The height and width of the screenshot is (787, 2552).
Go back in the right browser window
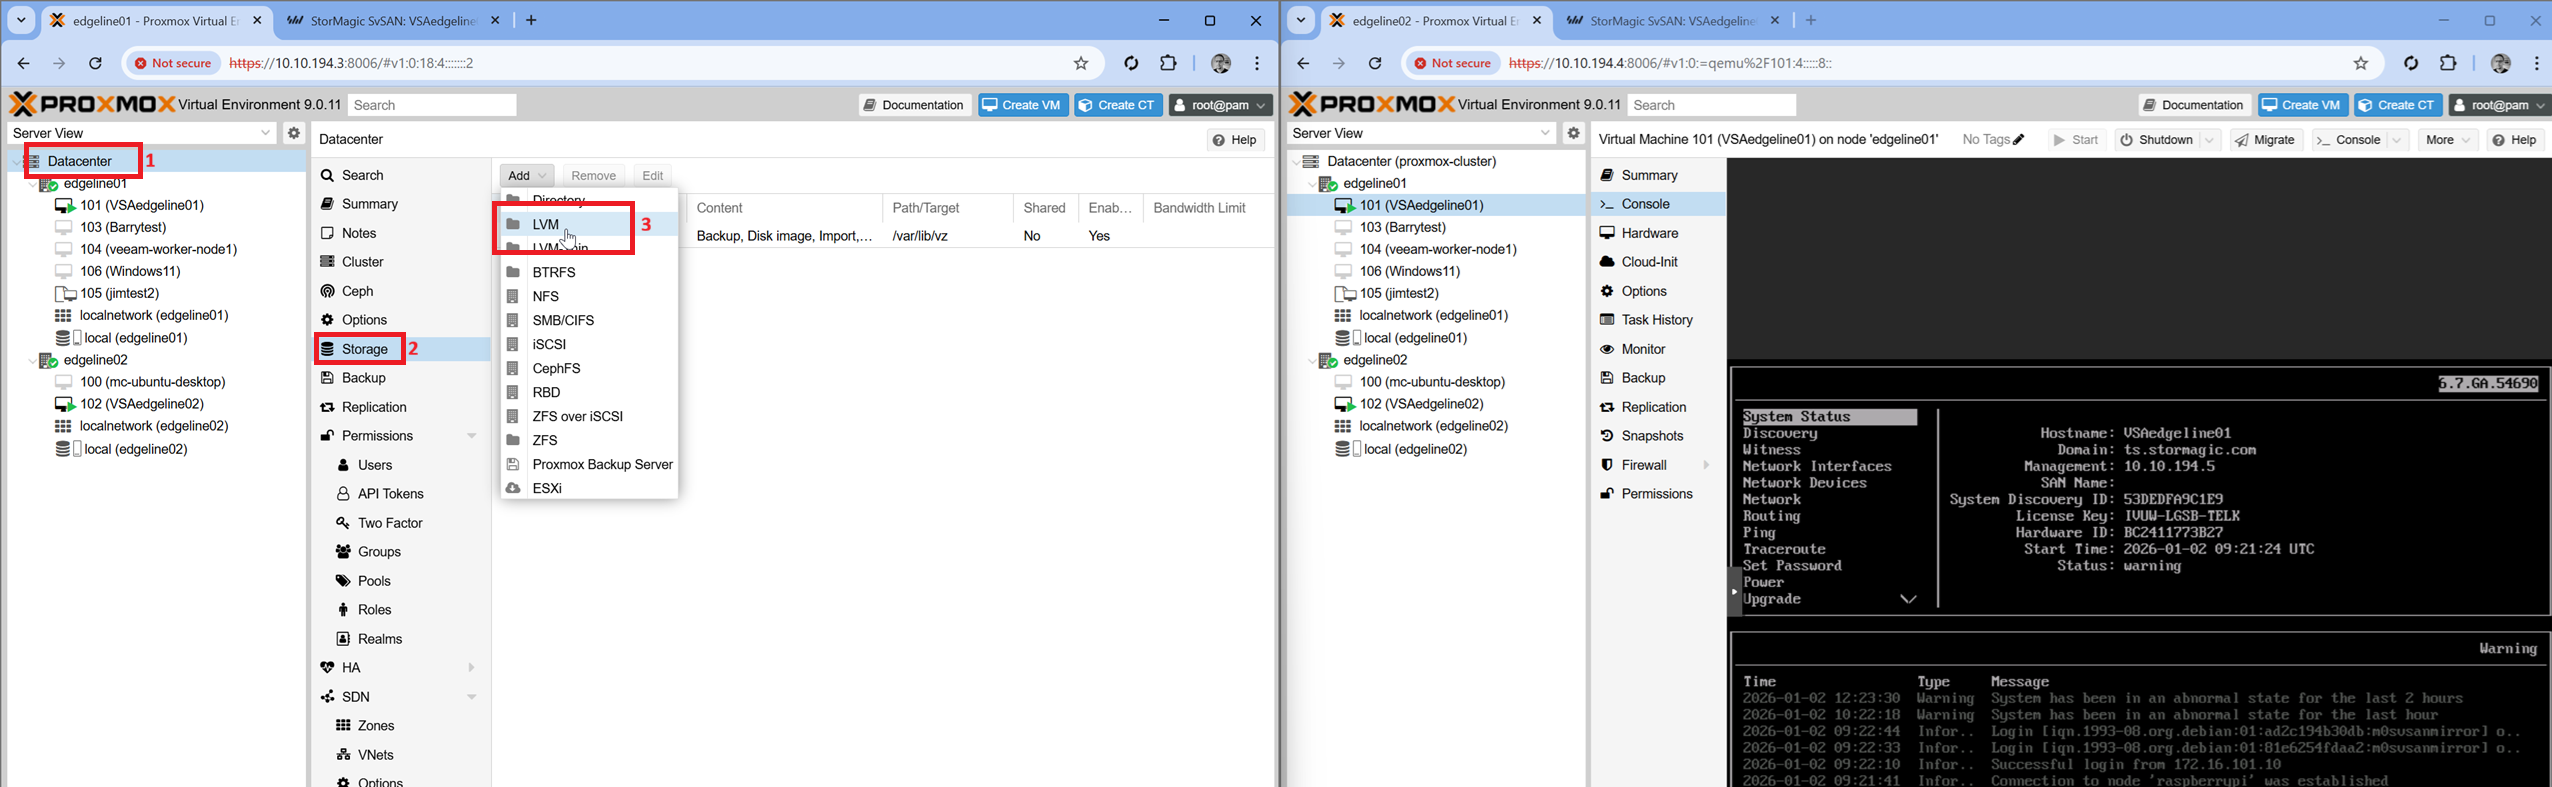coord(1303,63)
